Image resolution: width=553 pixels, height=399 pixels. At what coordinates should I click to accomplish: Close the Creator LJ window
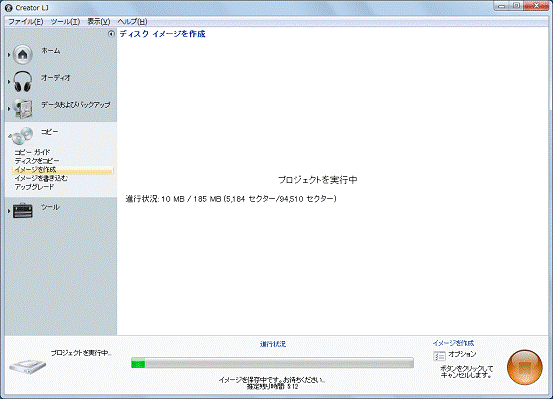point(536,6)
